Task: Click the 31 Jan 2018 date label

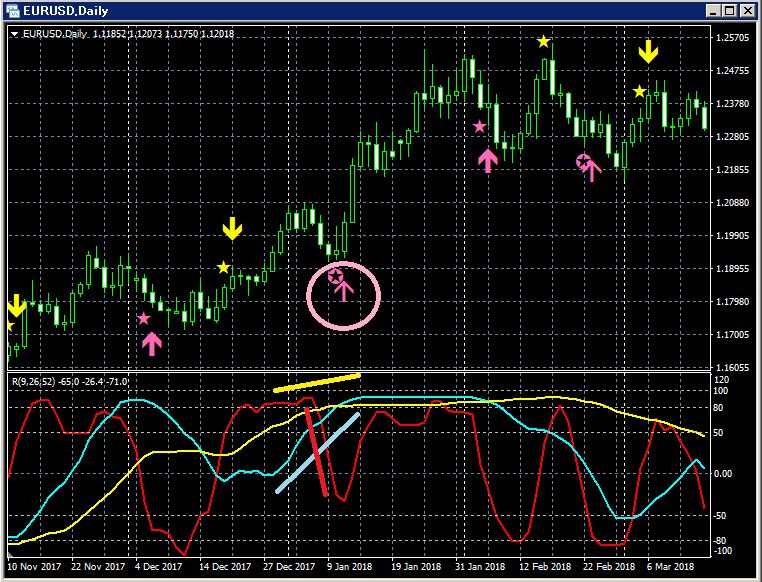Action: point(480,567)
